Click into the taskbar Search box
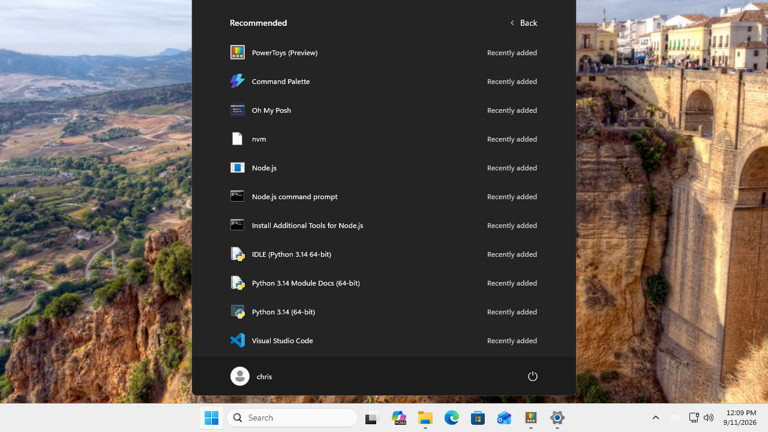Image resolution: width=768 pixels, height=432 pixels. point(292,418)
